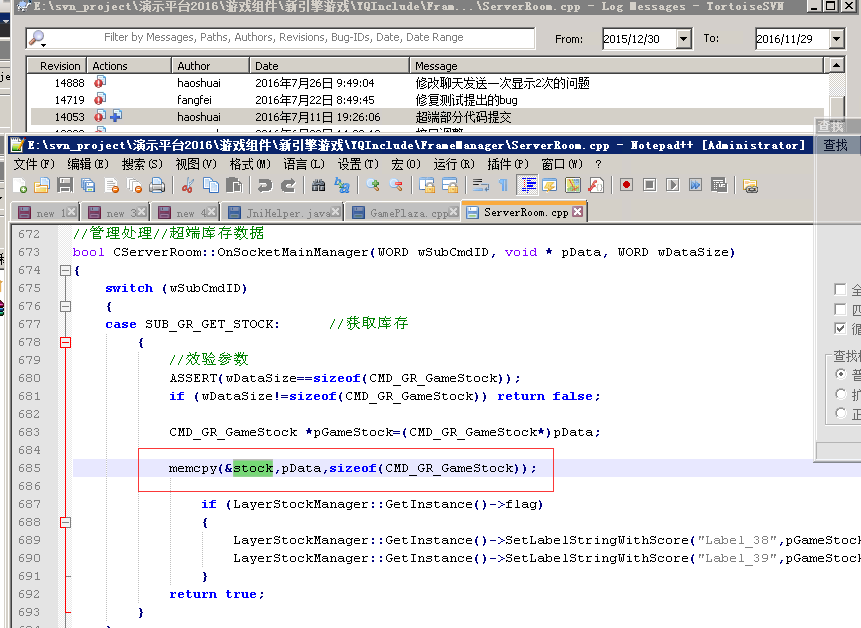This screenshot has width=861, height=628.
Task: Open the To date dropdown in Log Messages
Action: coord(836,39)
